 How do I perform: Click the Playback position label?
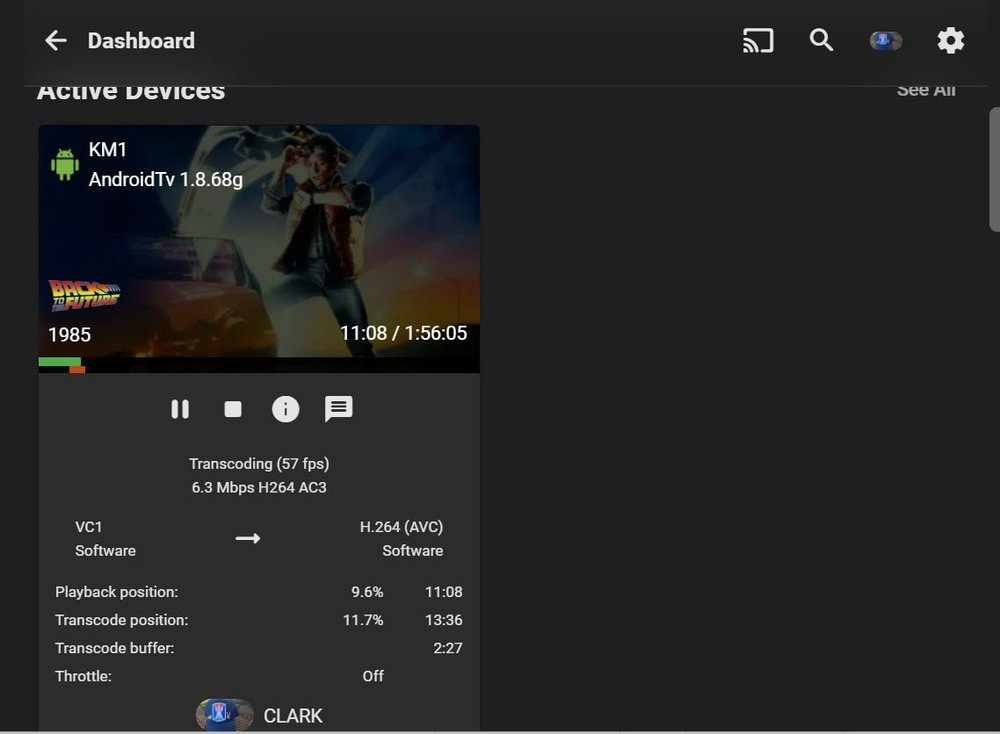(x=117, y=592)
